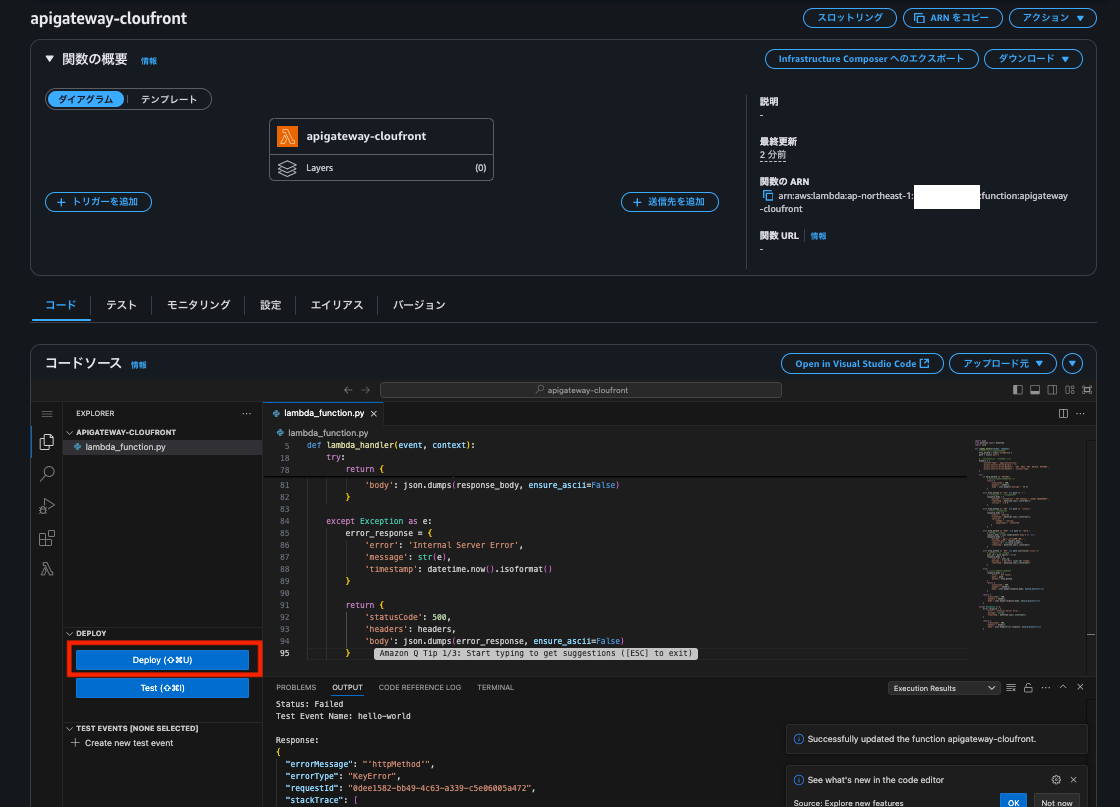This screenshot has height=807, width=1120.
Task: Collapse the 関数の概要 section
Action: 49,59
